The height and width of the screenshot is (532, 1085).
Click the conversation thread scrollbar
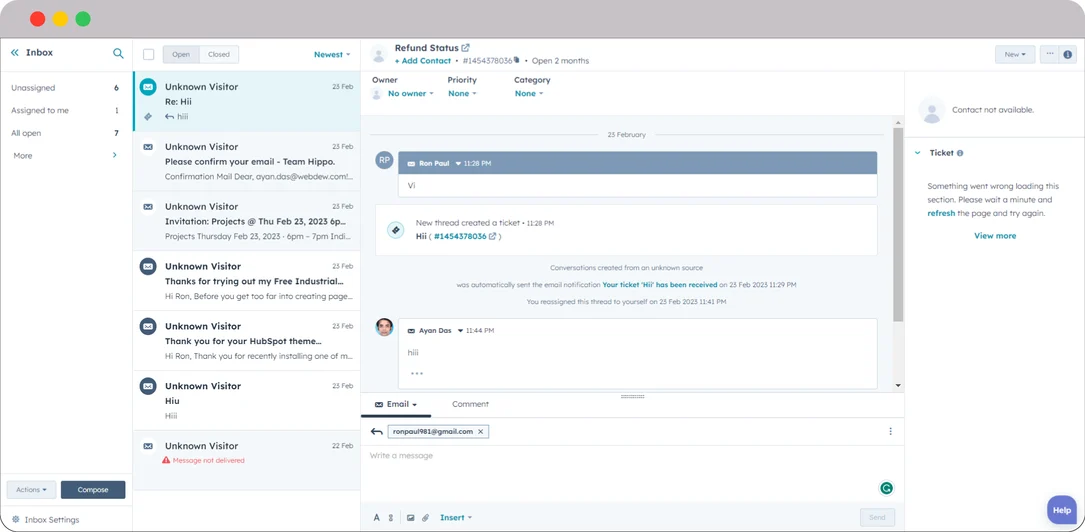coord(897,225)
